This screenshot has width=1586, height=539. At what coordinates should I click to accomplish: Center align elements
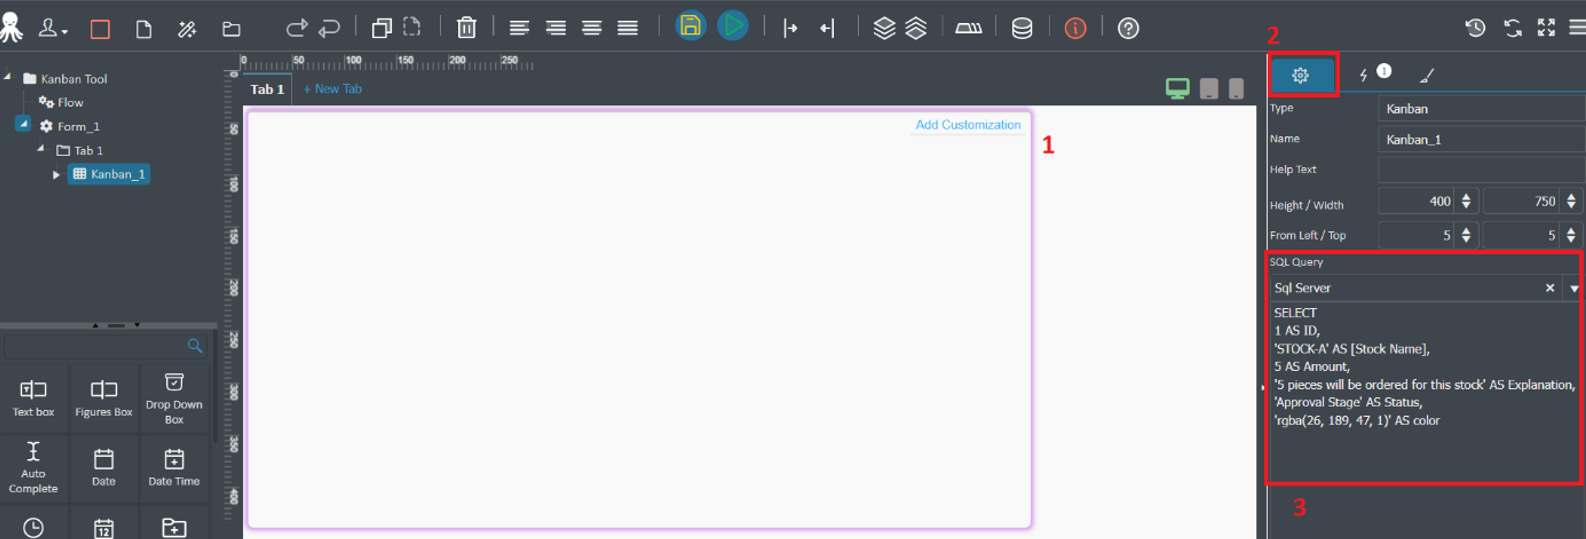[592, 28]
